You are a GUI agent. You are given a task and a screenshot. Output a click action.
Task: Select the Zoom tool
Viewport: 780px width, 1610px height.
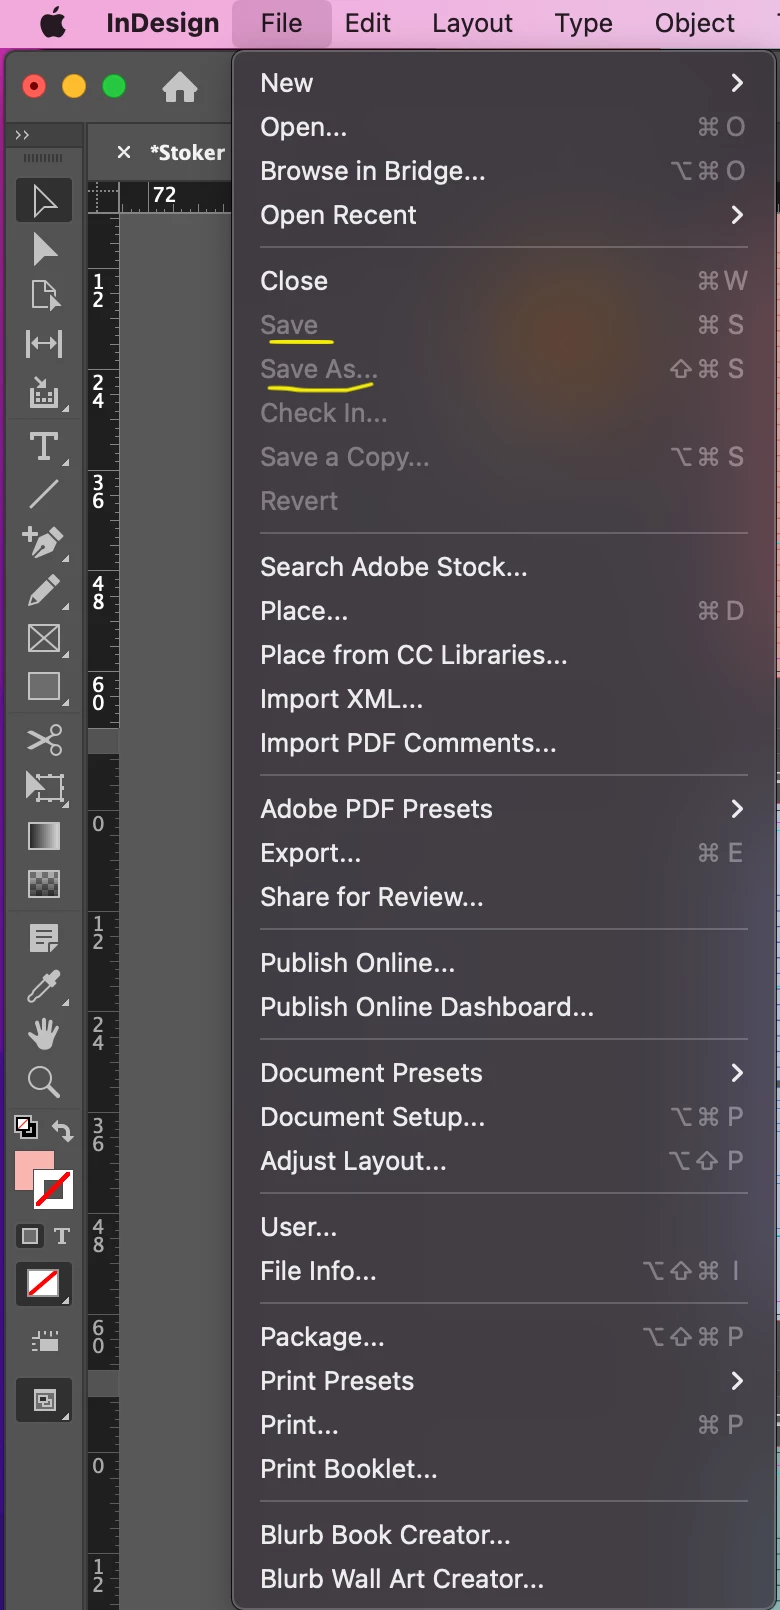44,1082
